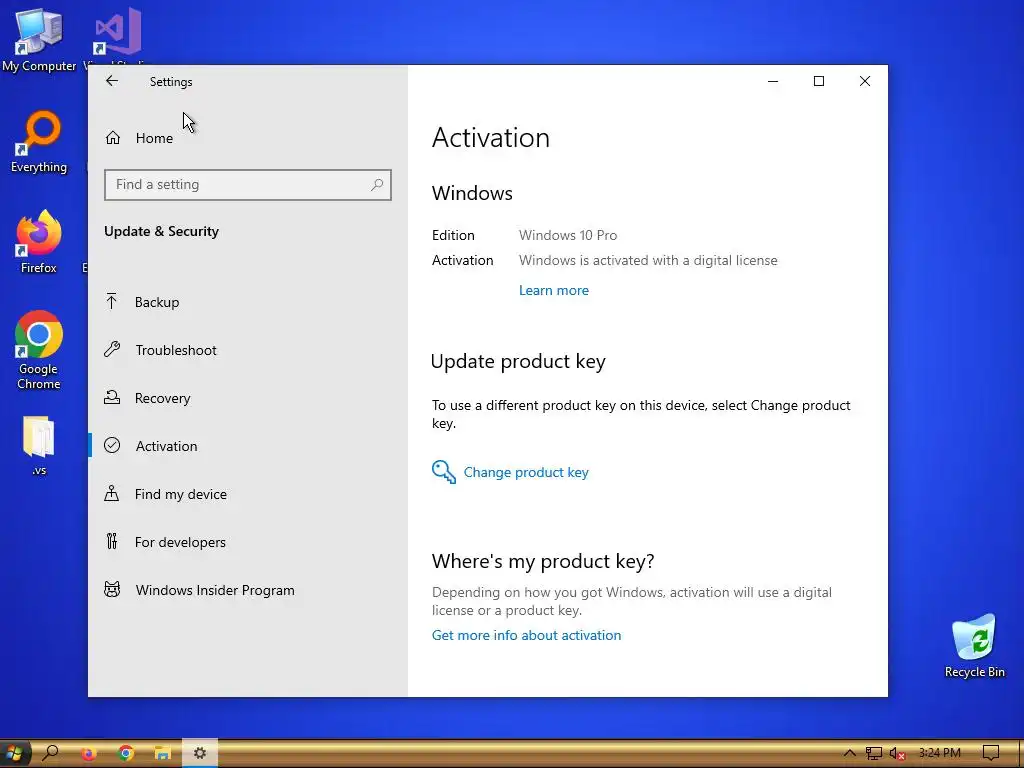The width and height of the screenshot is (1024, 768).
Task: Open Chrome from the taskbar
Action: pos(125,754)
